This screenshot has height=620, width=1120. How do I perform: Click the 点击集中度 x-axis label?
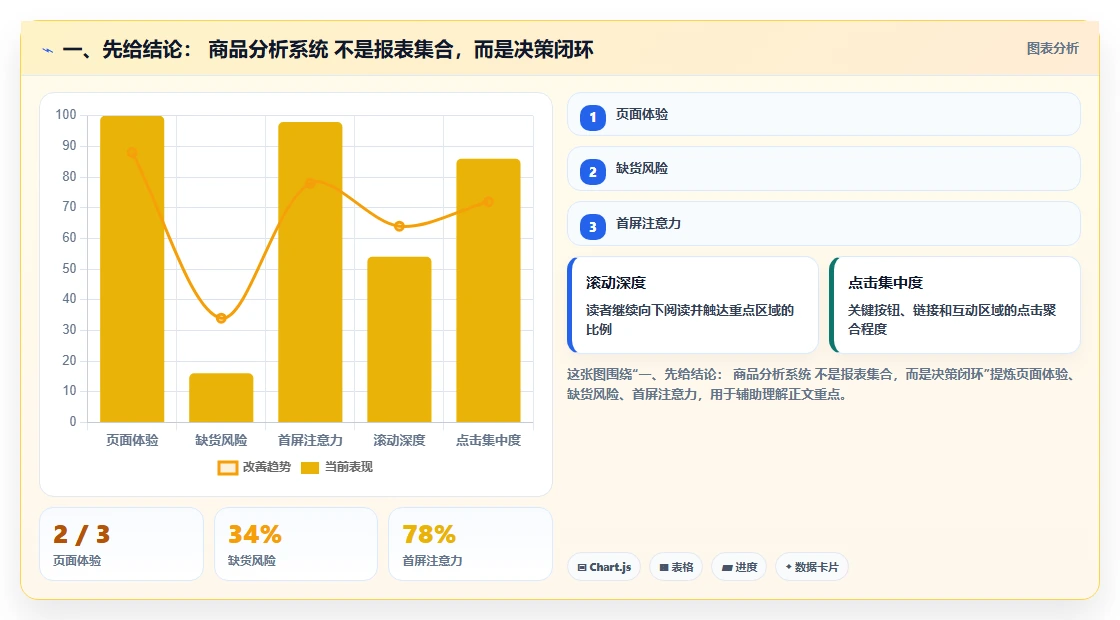pos(489,440)
